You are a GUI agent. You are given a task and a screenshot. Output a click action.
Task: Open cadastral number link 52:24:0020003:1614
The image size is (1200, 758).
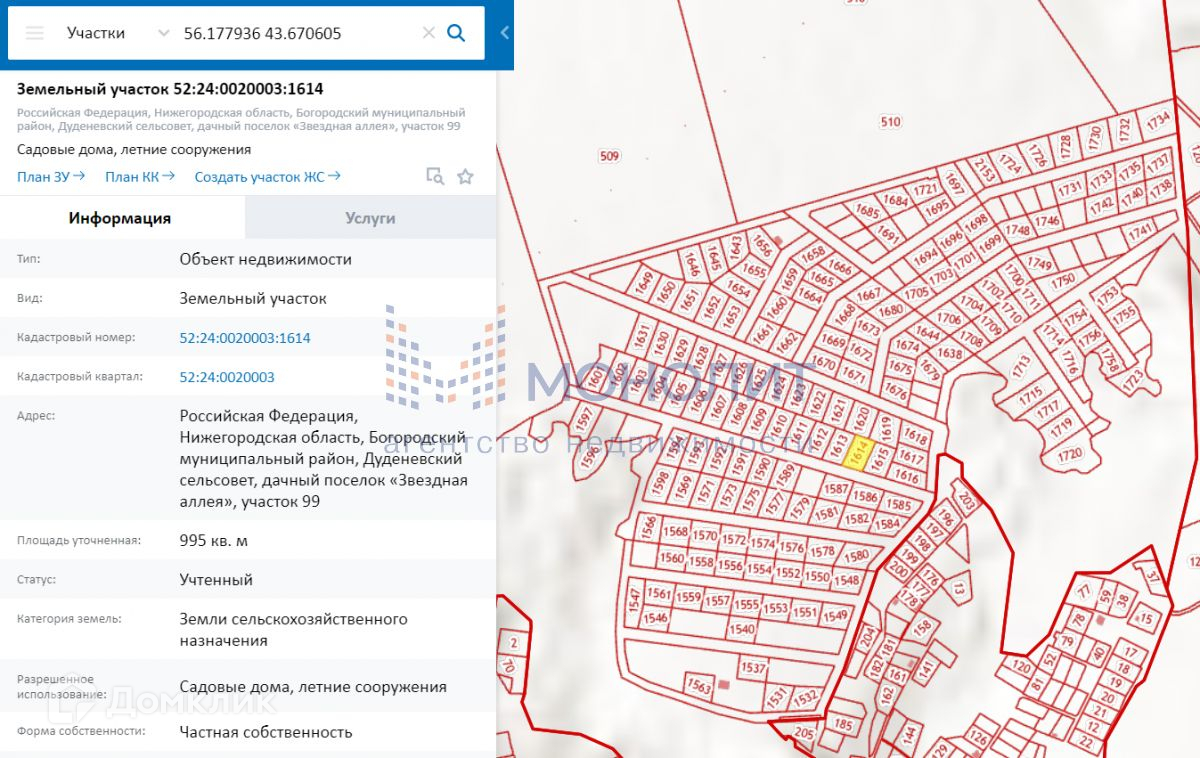click(x=245, y=338)
